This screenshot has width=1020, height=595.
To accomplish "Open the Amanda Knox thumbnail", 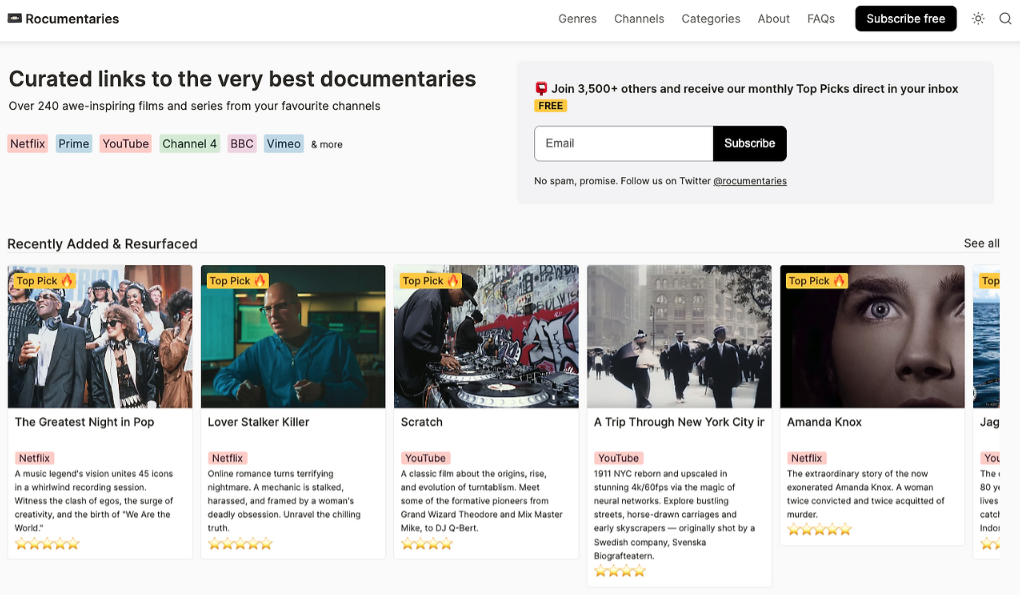I will [872, 336].
